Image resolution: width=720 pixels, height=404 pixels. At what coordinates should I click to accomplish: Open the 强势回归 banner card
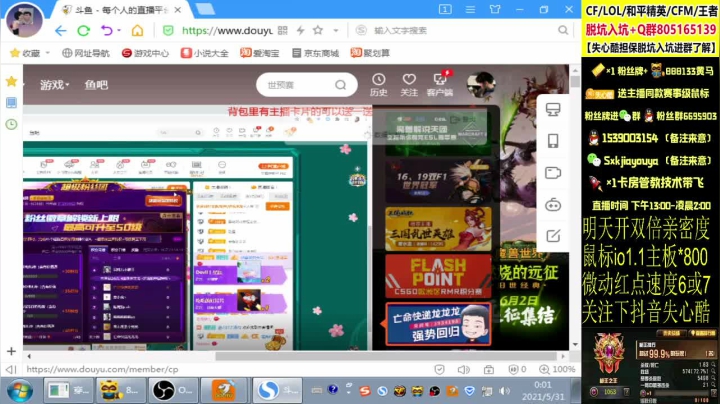coord(438,325)
